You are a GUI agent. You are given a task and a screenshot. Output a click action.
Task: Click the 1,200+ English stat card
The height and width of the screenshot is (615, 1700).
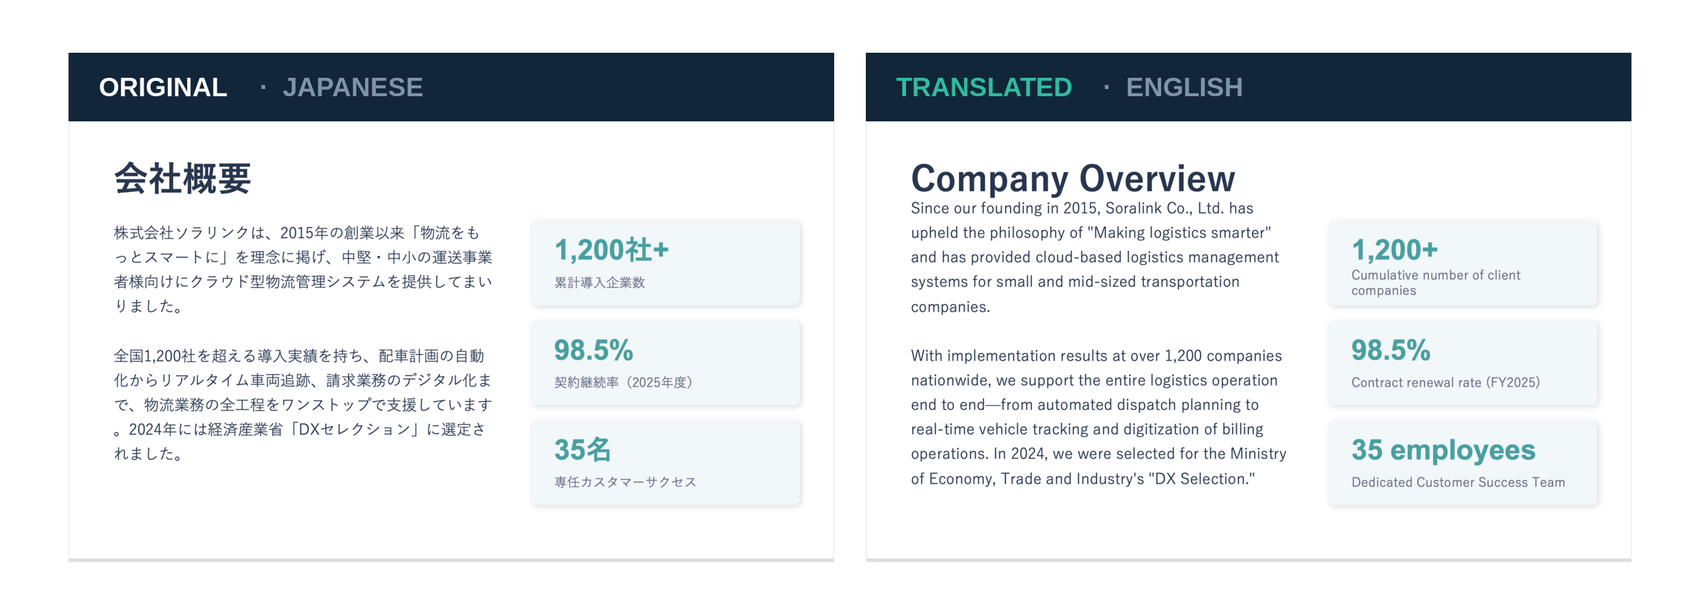[1463, 263]
